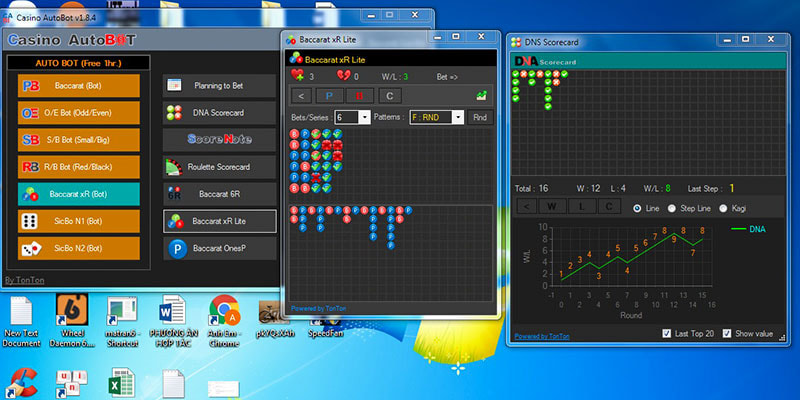Screen dimensions: 800x400
Task: Click Powered by TonTon in DNS Scorecard
Action: (542, 336)
